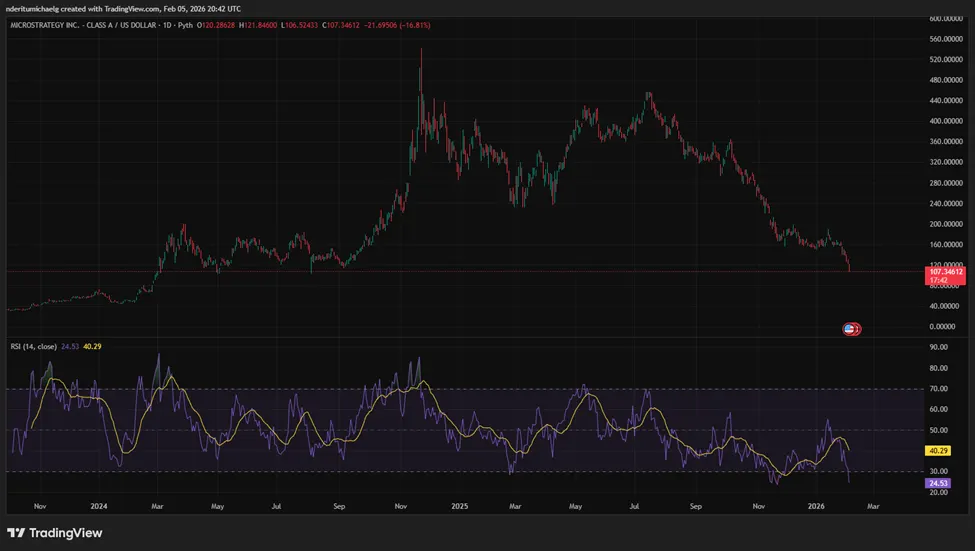The image size is (975, 551).
Task: Click the purple RSI value in legend
Action: tap(69, 346)
